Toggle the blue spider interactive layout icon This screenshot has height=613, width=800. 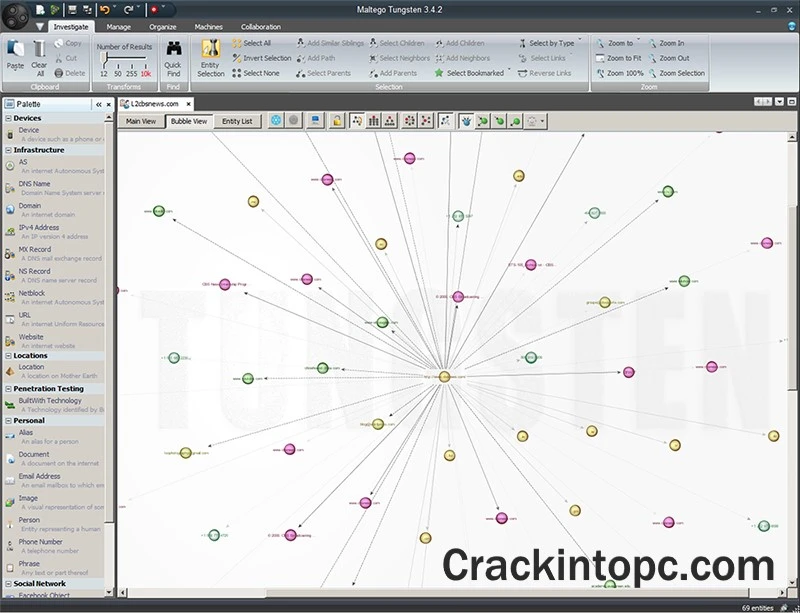[466, 120]
